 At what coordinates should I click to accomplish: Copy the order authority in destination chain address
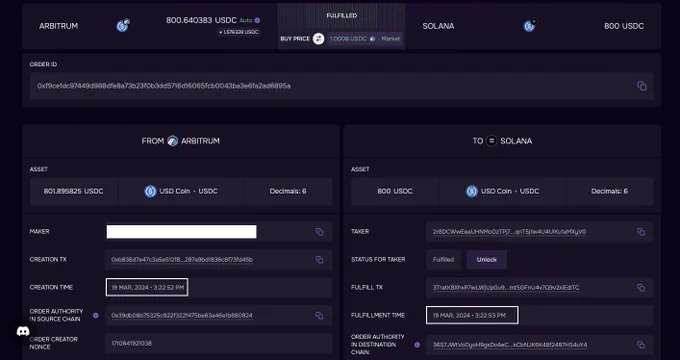point(641,345)
